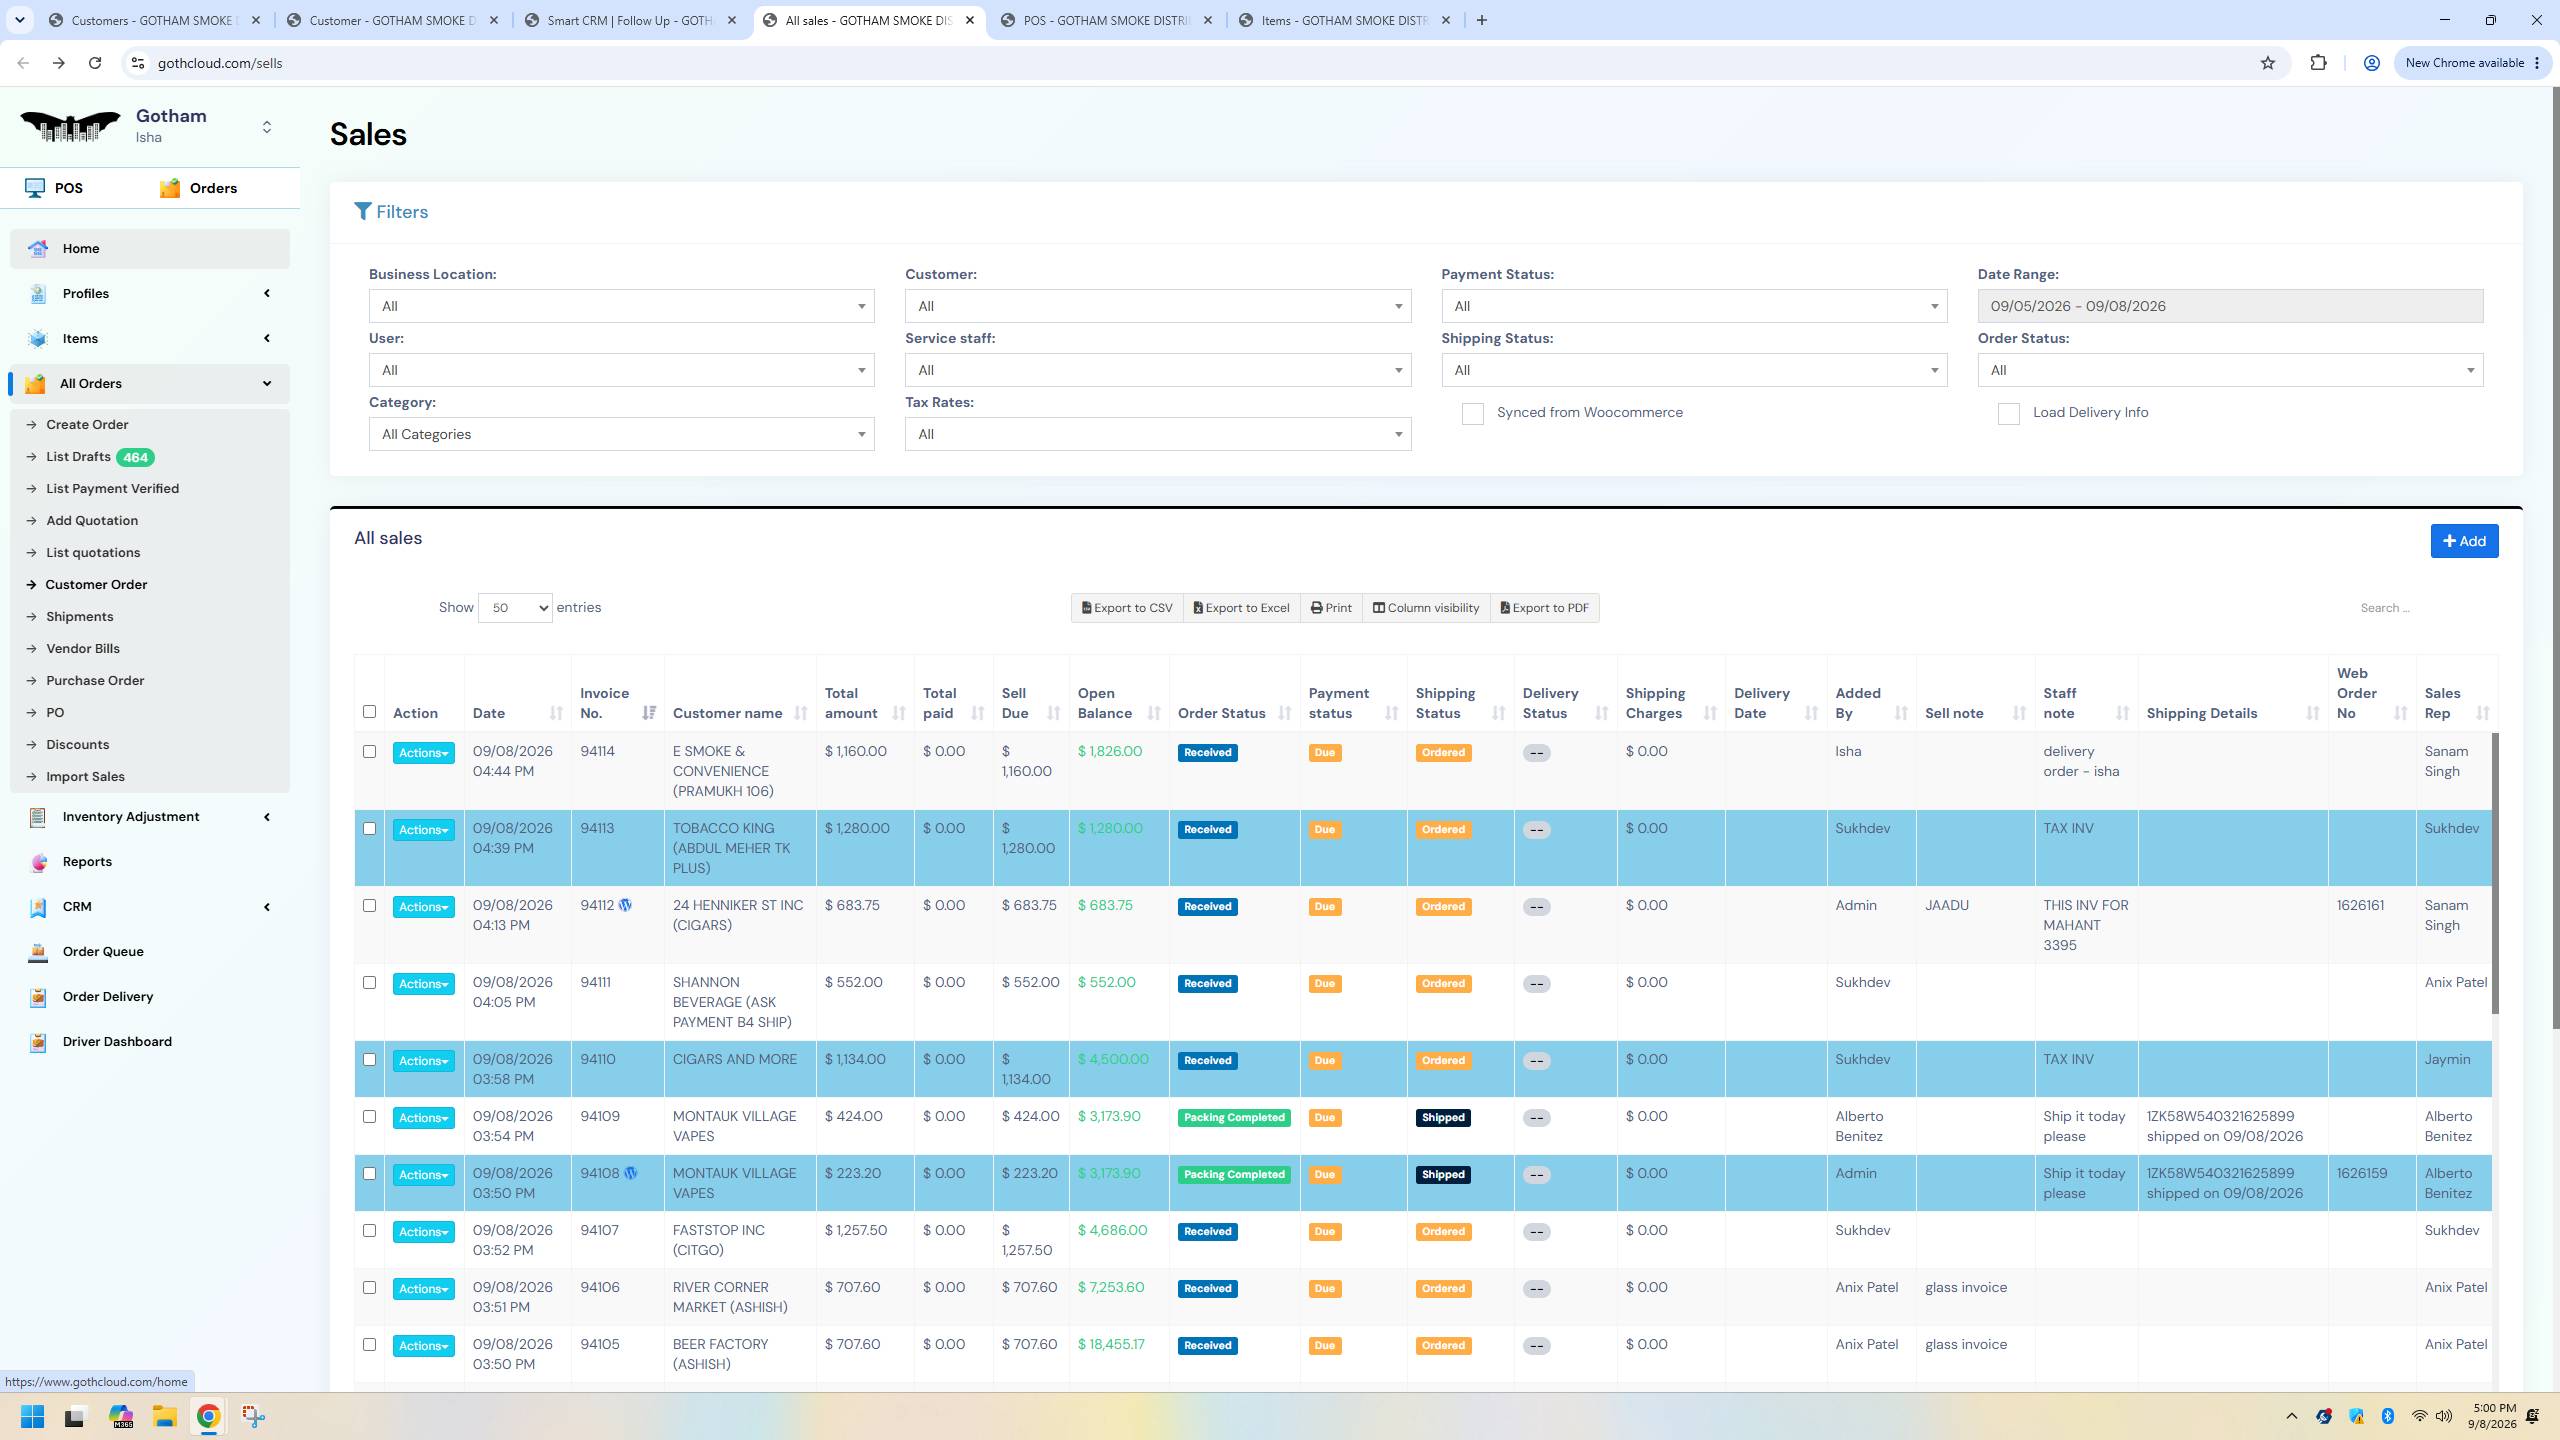Expand the Inventory Adjustment sidebar menu
2560x1440 pixels.
tap(150, 817)
